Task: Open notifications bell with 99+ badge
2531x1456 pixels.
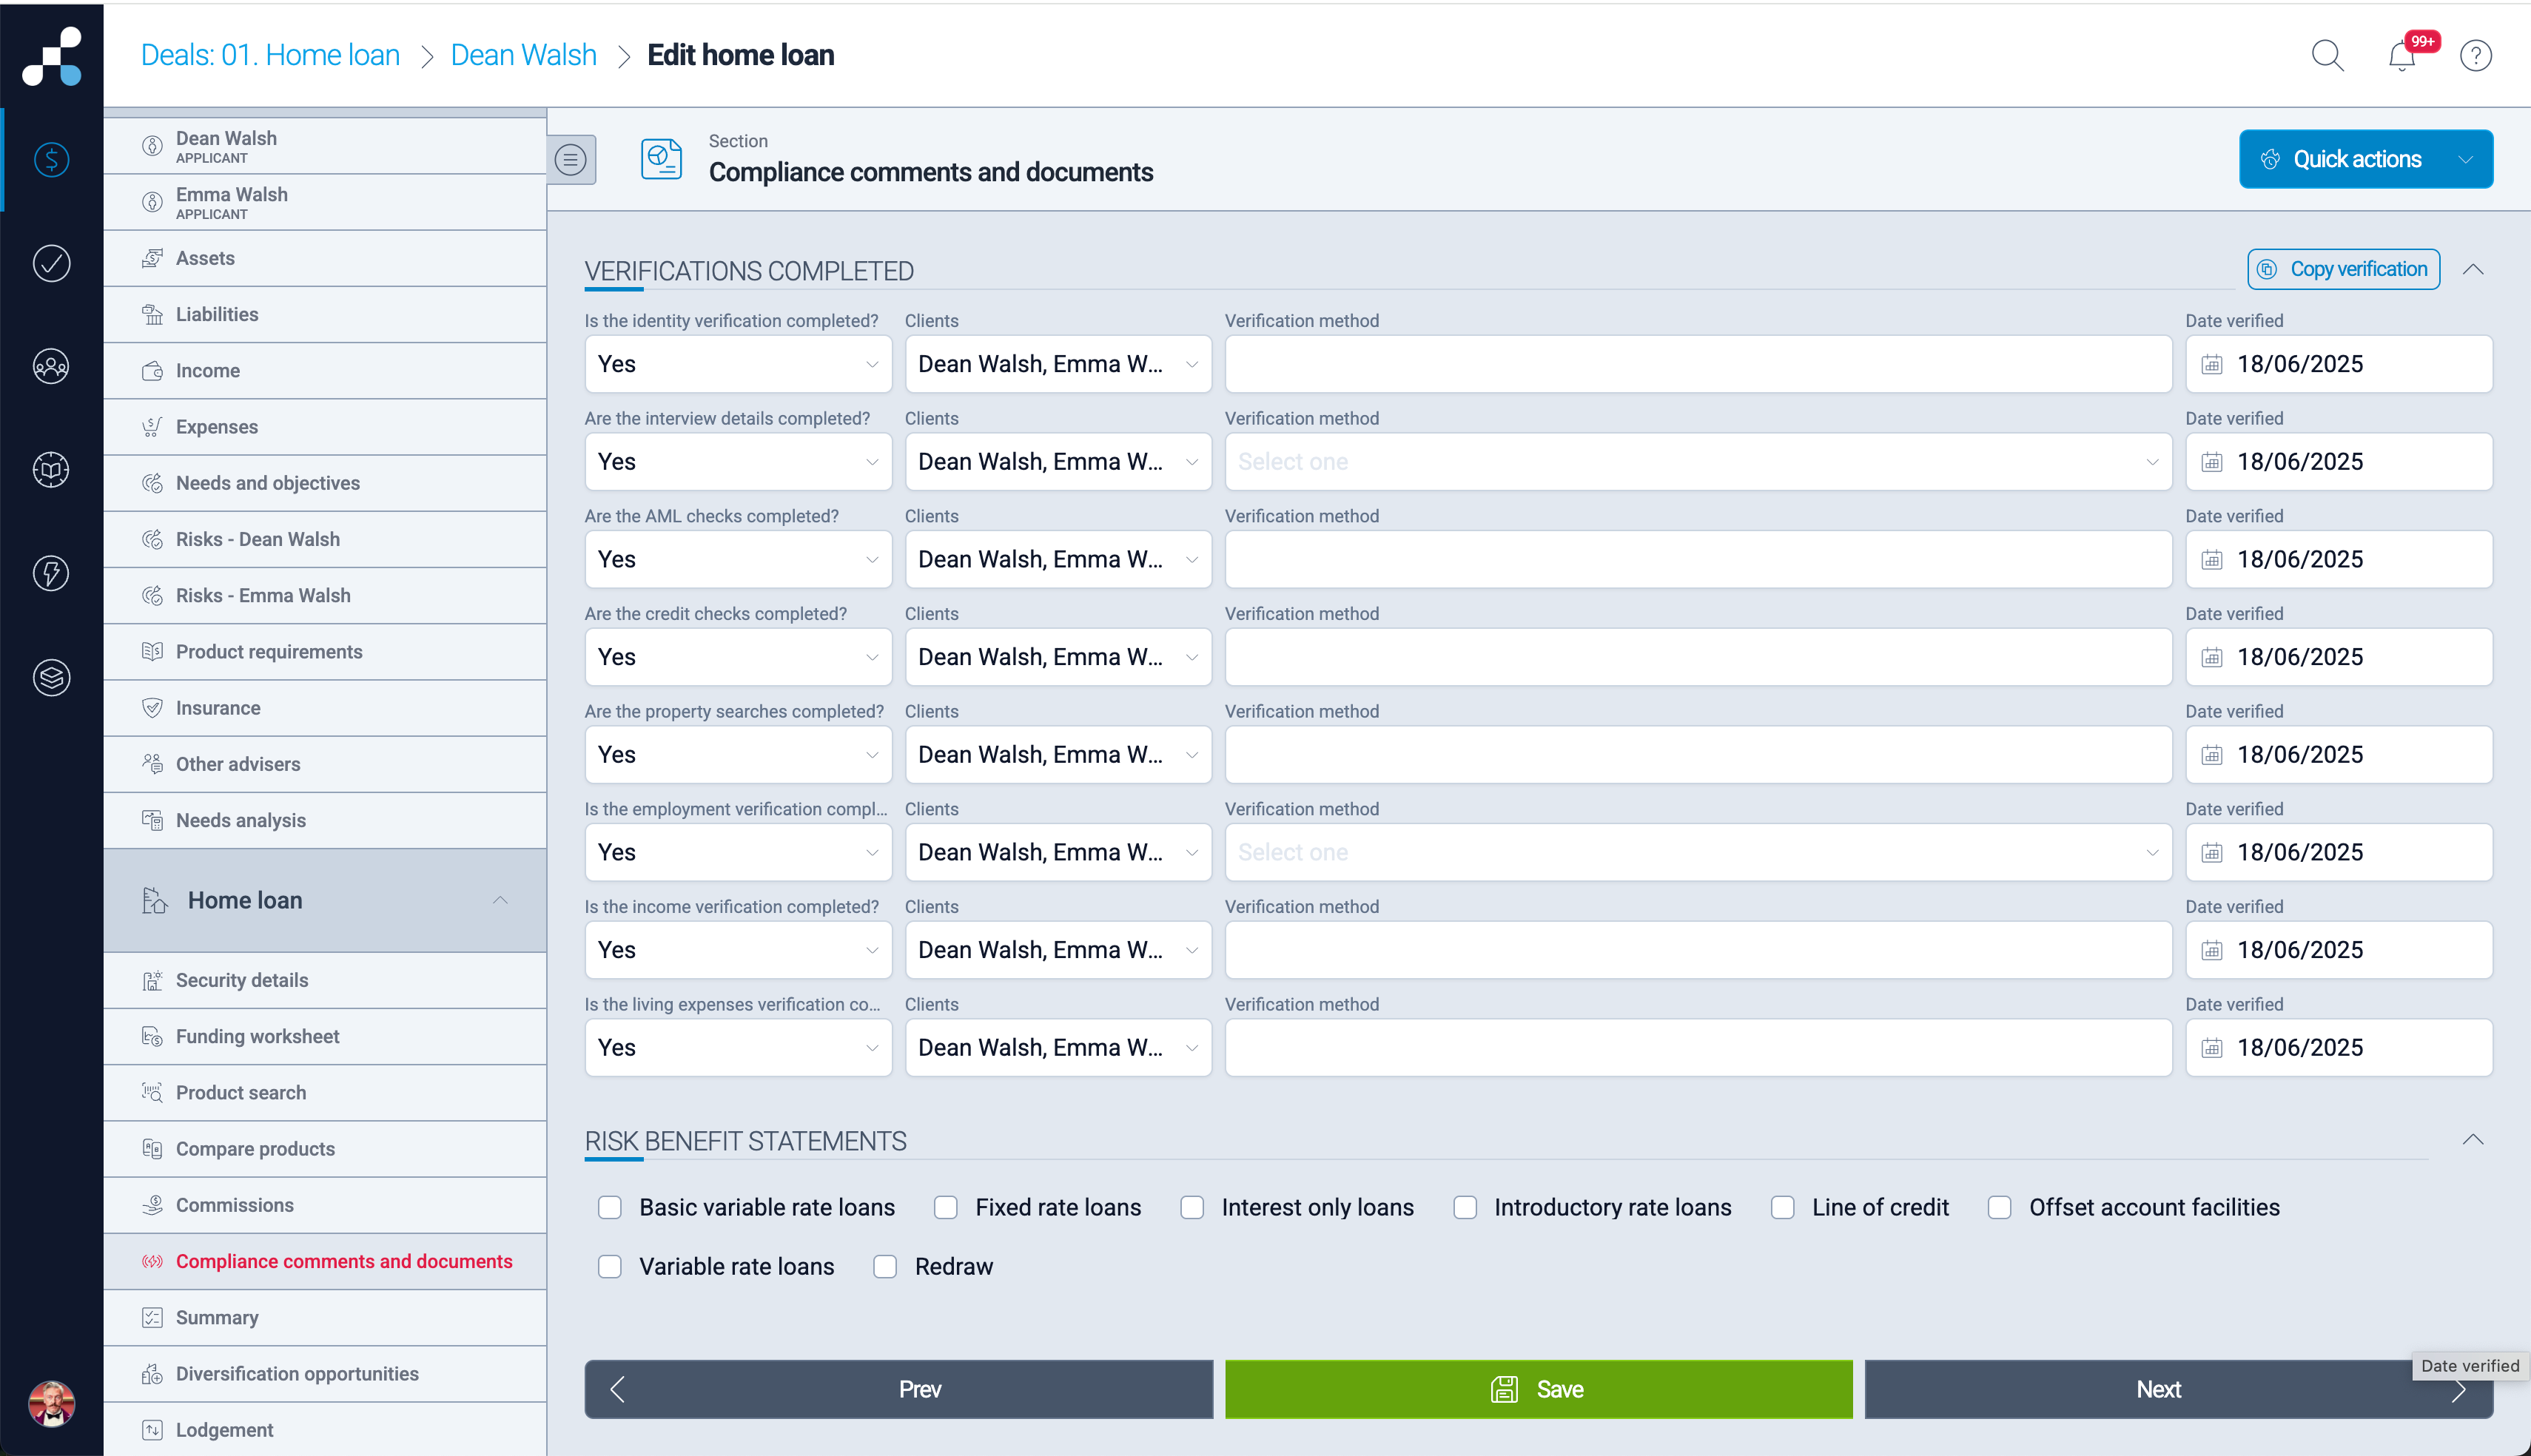Action: tap(2402, 55)
